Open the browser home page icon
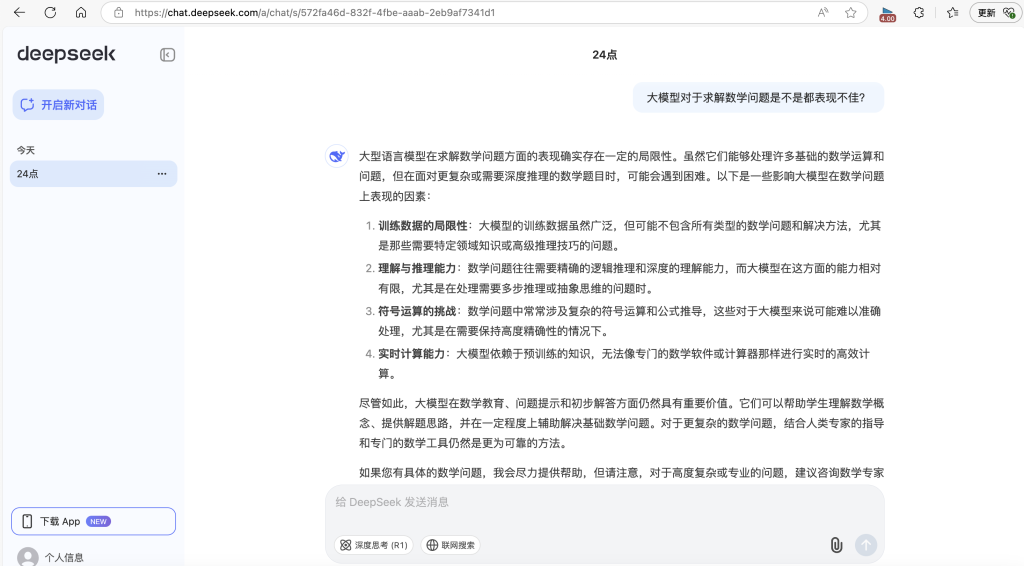The width and height of the screenshot is (1024, 566). 81,12
